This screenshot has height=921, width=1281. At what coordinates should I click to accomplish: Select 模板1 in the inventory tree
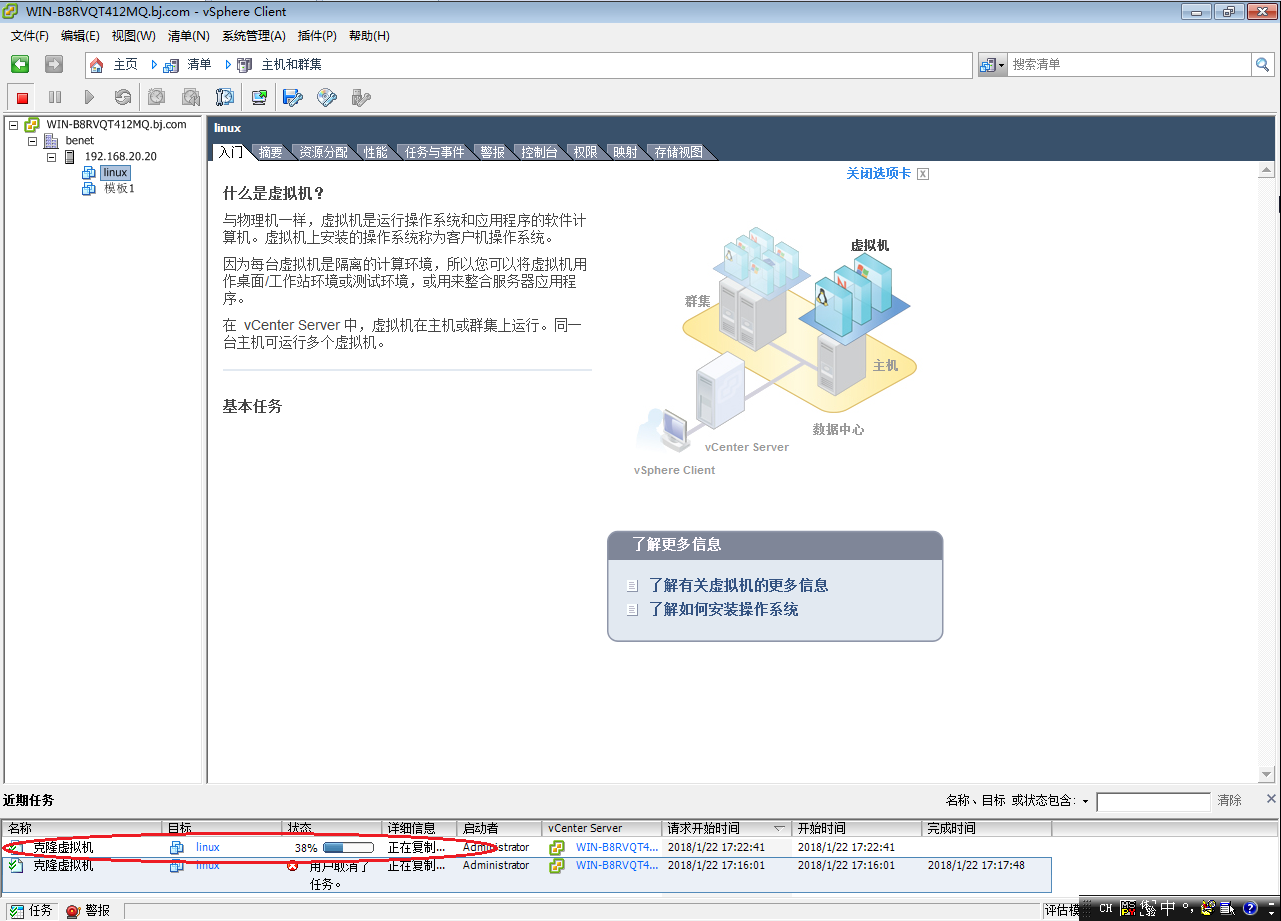(x=119, y=189)
